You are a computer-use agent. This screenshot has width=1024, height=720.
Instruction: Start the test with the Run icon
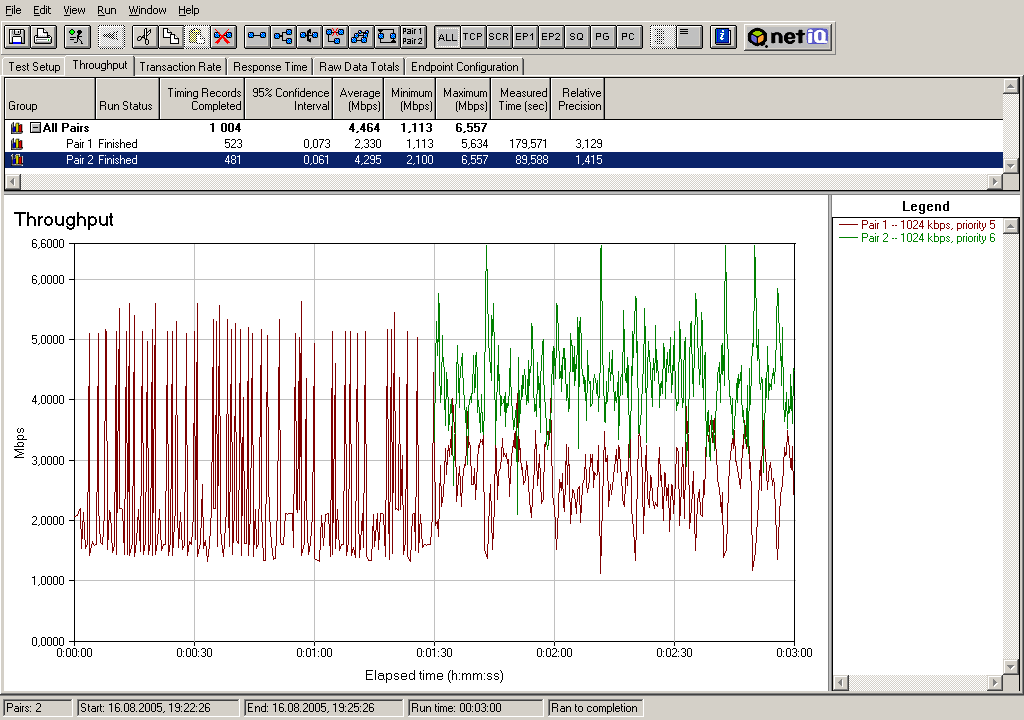(x=76, y=37)
